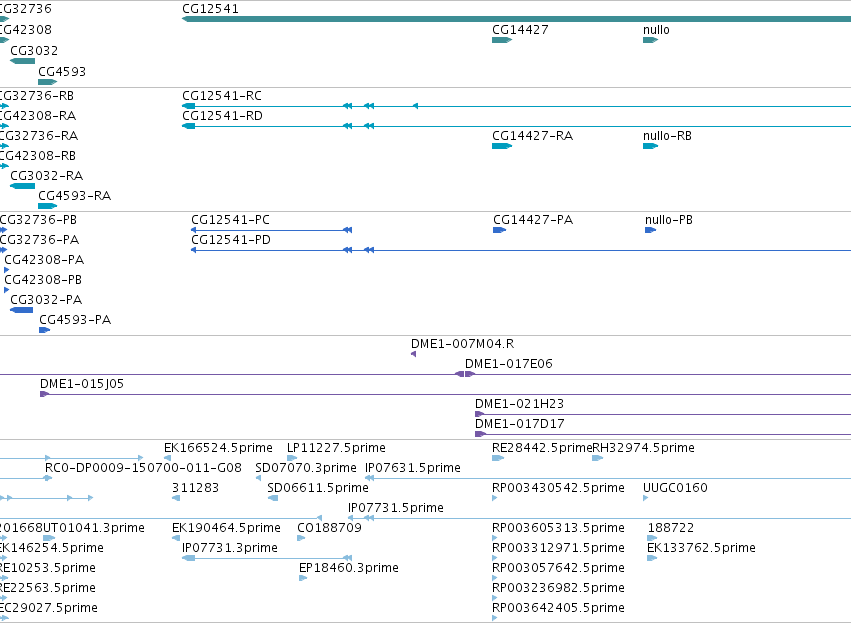Select the RE22563.5prime EST label

tap(48, 589)
